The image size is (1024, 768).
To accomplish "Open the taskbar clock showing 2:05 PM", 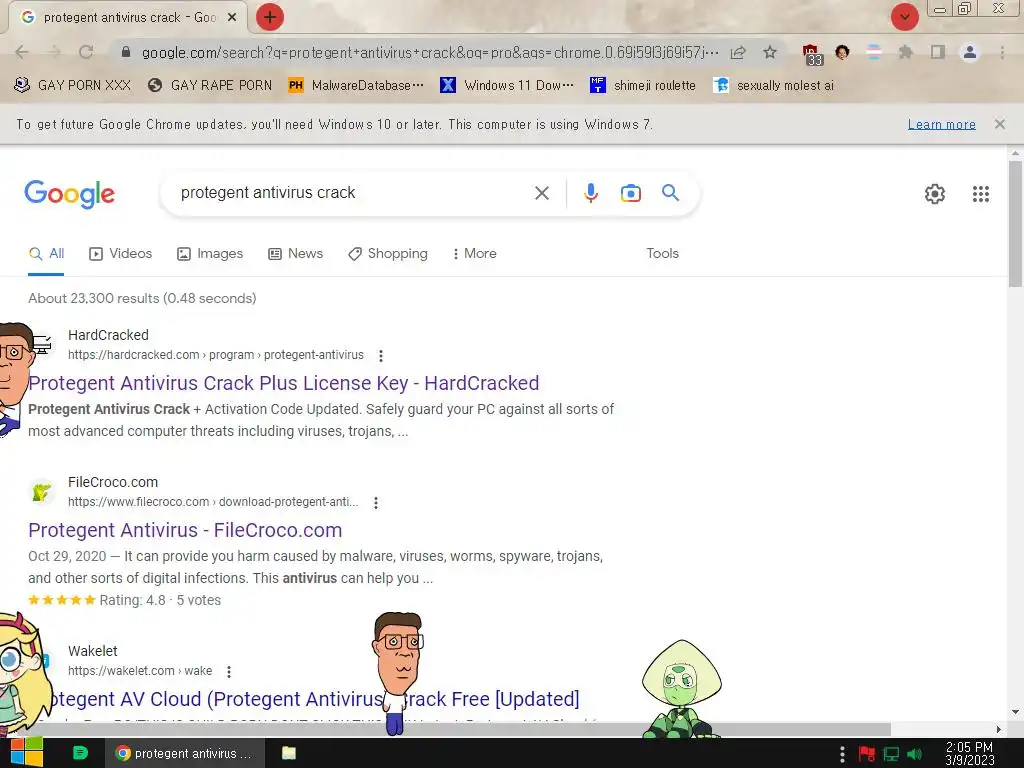I will click(x=969, y=754).
